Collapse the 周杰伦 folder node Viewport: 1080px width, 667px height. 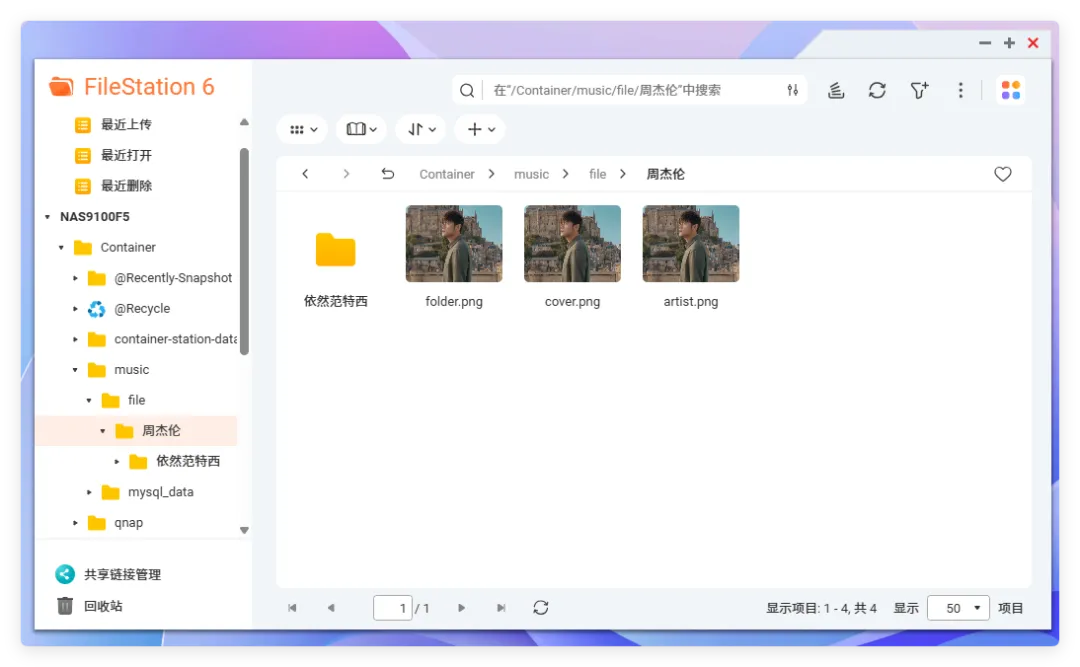[103, 431]
